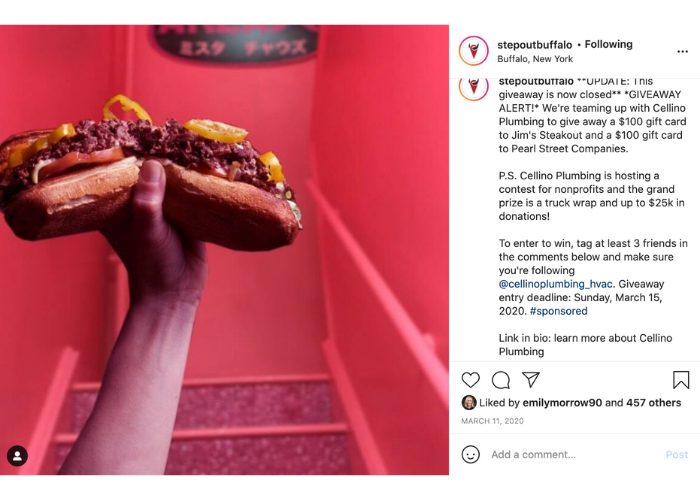Open the #sponsored hashtag
The image size is (700, 500).
pyautogui.click(x=558, y=311)
